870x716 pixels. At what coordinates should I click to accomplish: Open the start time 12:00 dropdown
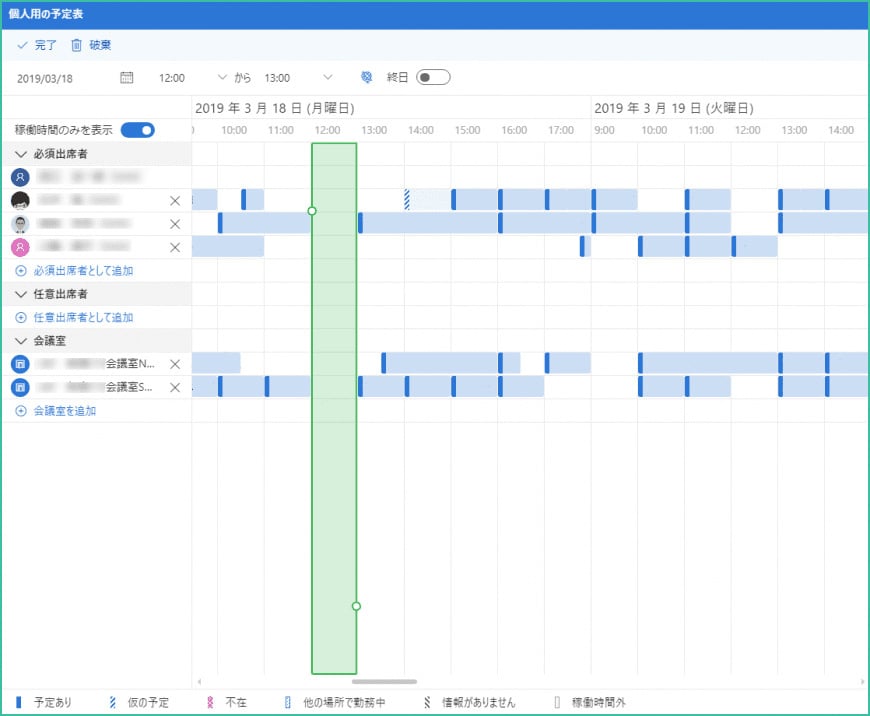point(222,77)
